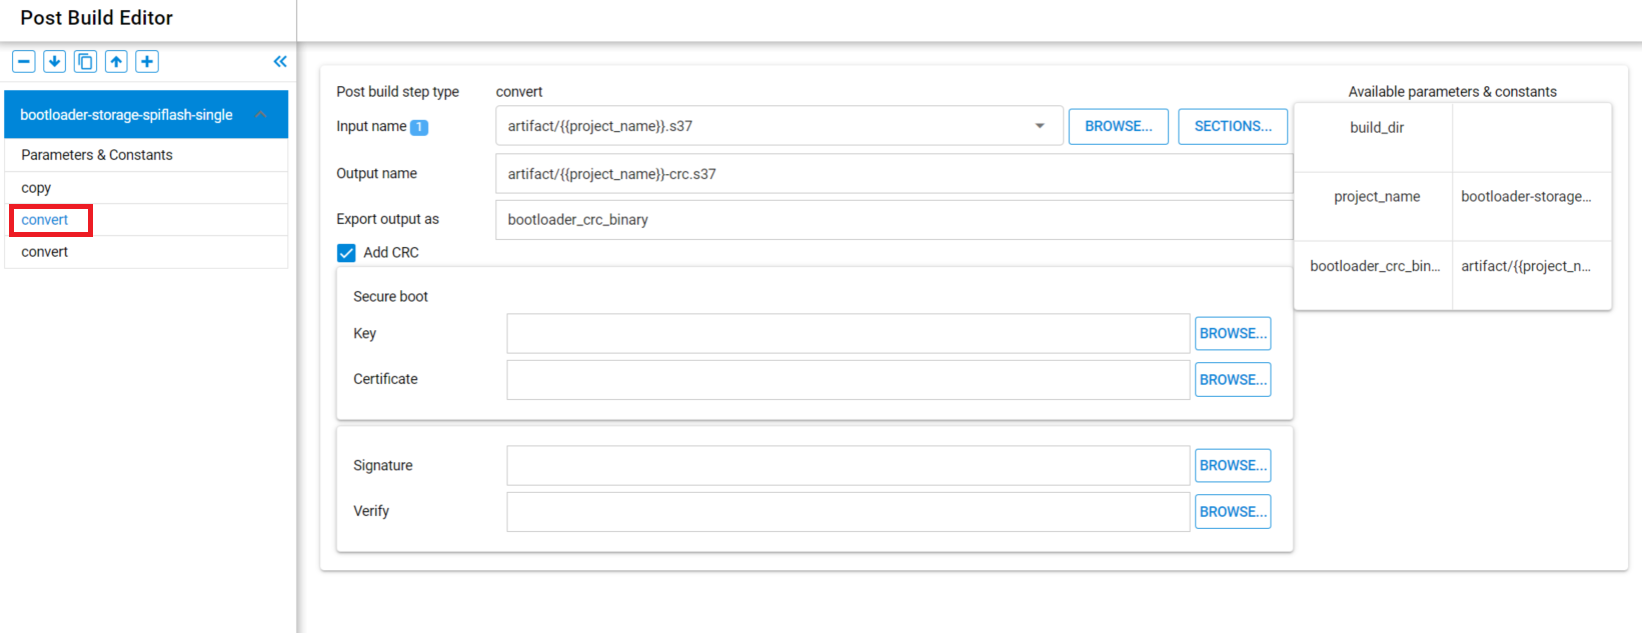
Task: Browse for the Verify file
Action: tap(1233, 511)
